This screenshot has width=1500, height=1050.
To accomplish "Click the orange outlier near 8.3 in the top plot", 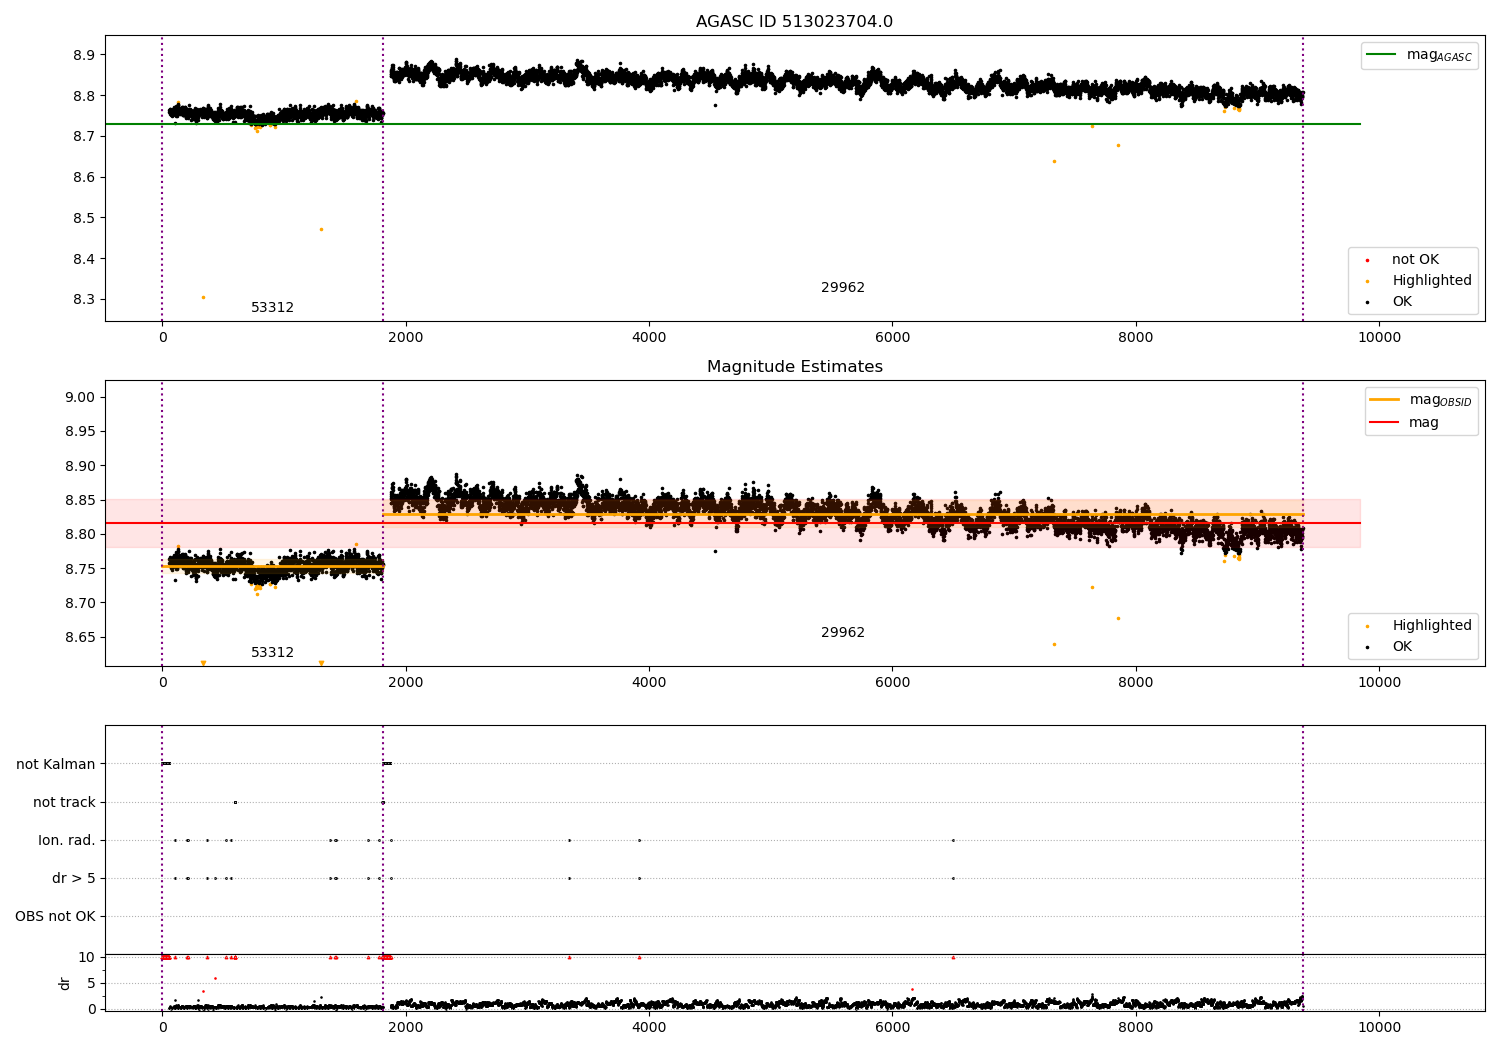I will 203,297.
